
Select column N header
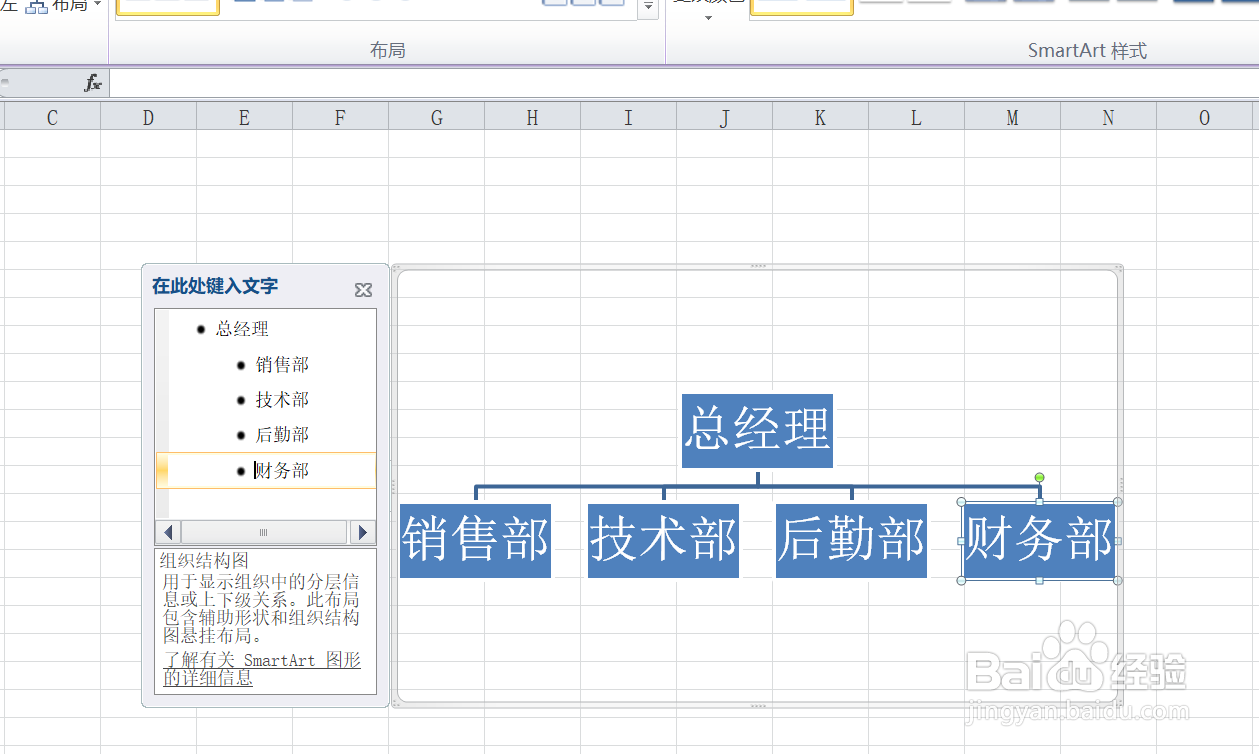(1108, 118)
